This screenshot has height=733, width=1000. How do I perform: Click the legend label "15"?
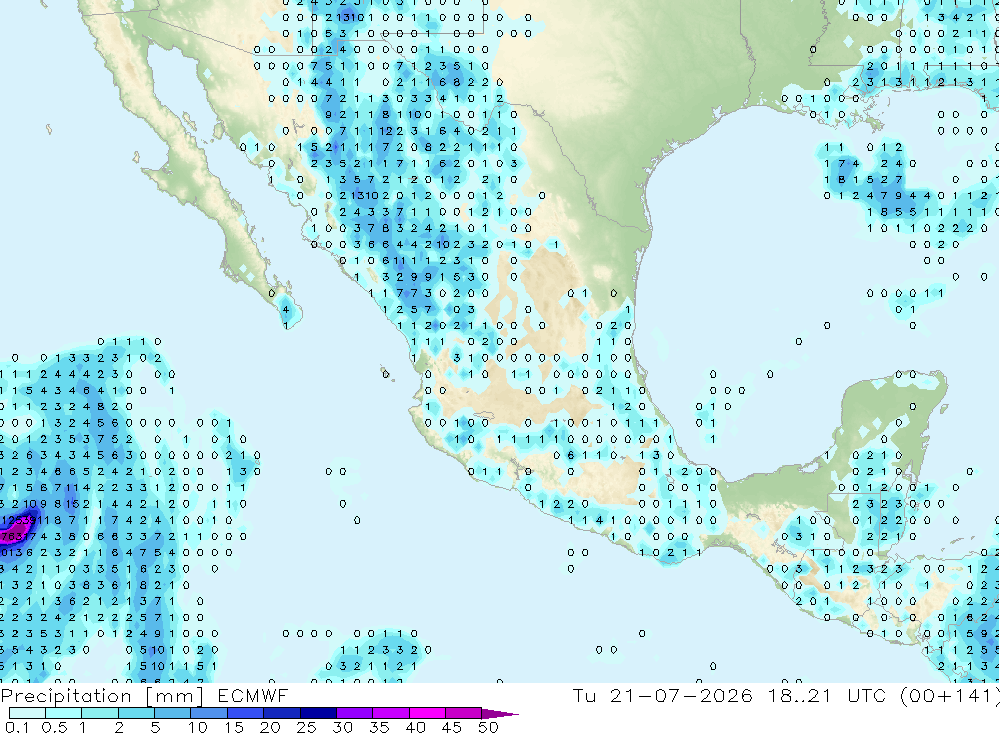234,727
